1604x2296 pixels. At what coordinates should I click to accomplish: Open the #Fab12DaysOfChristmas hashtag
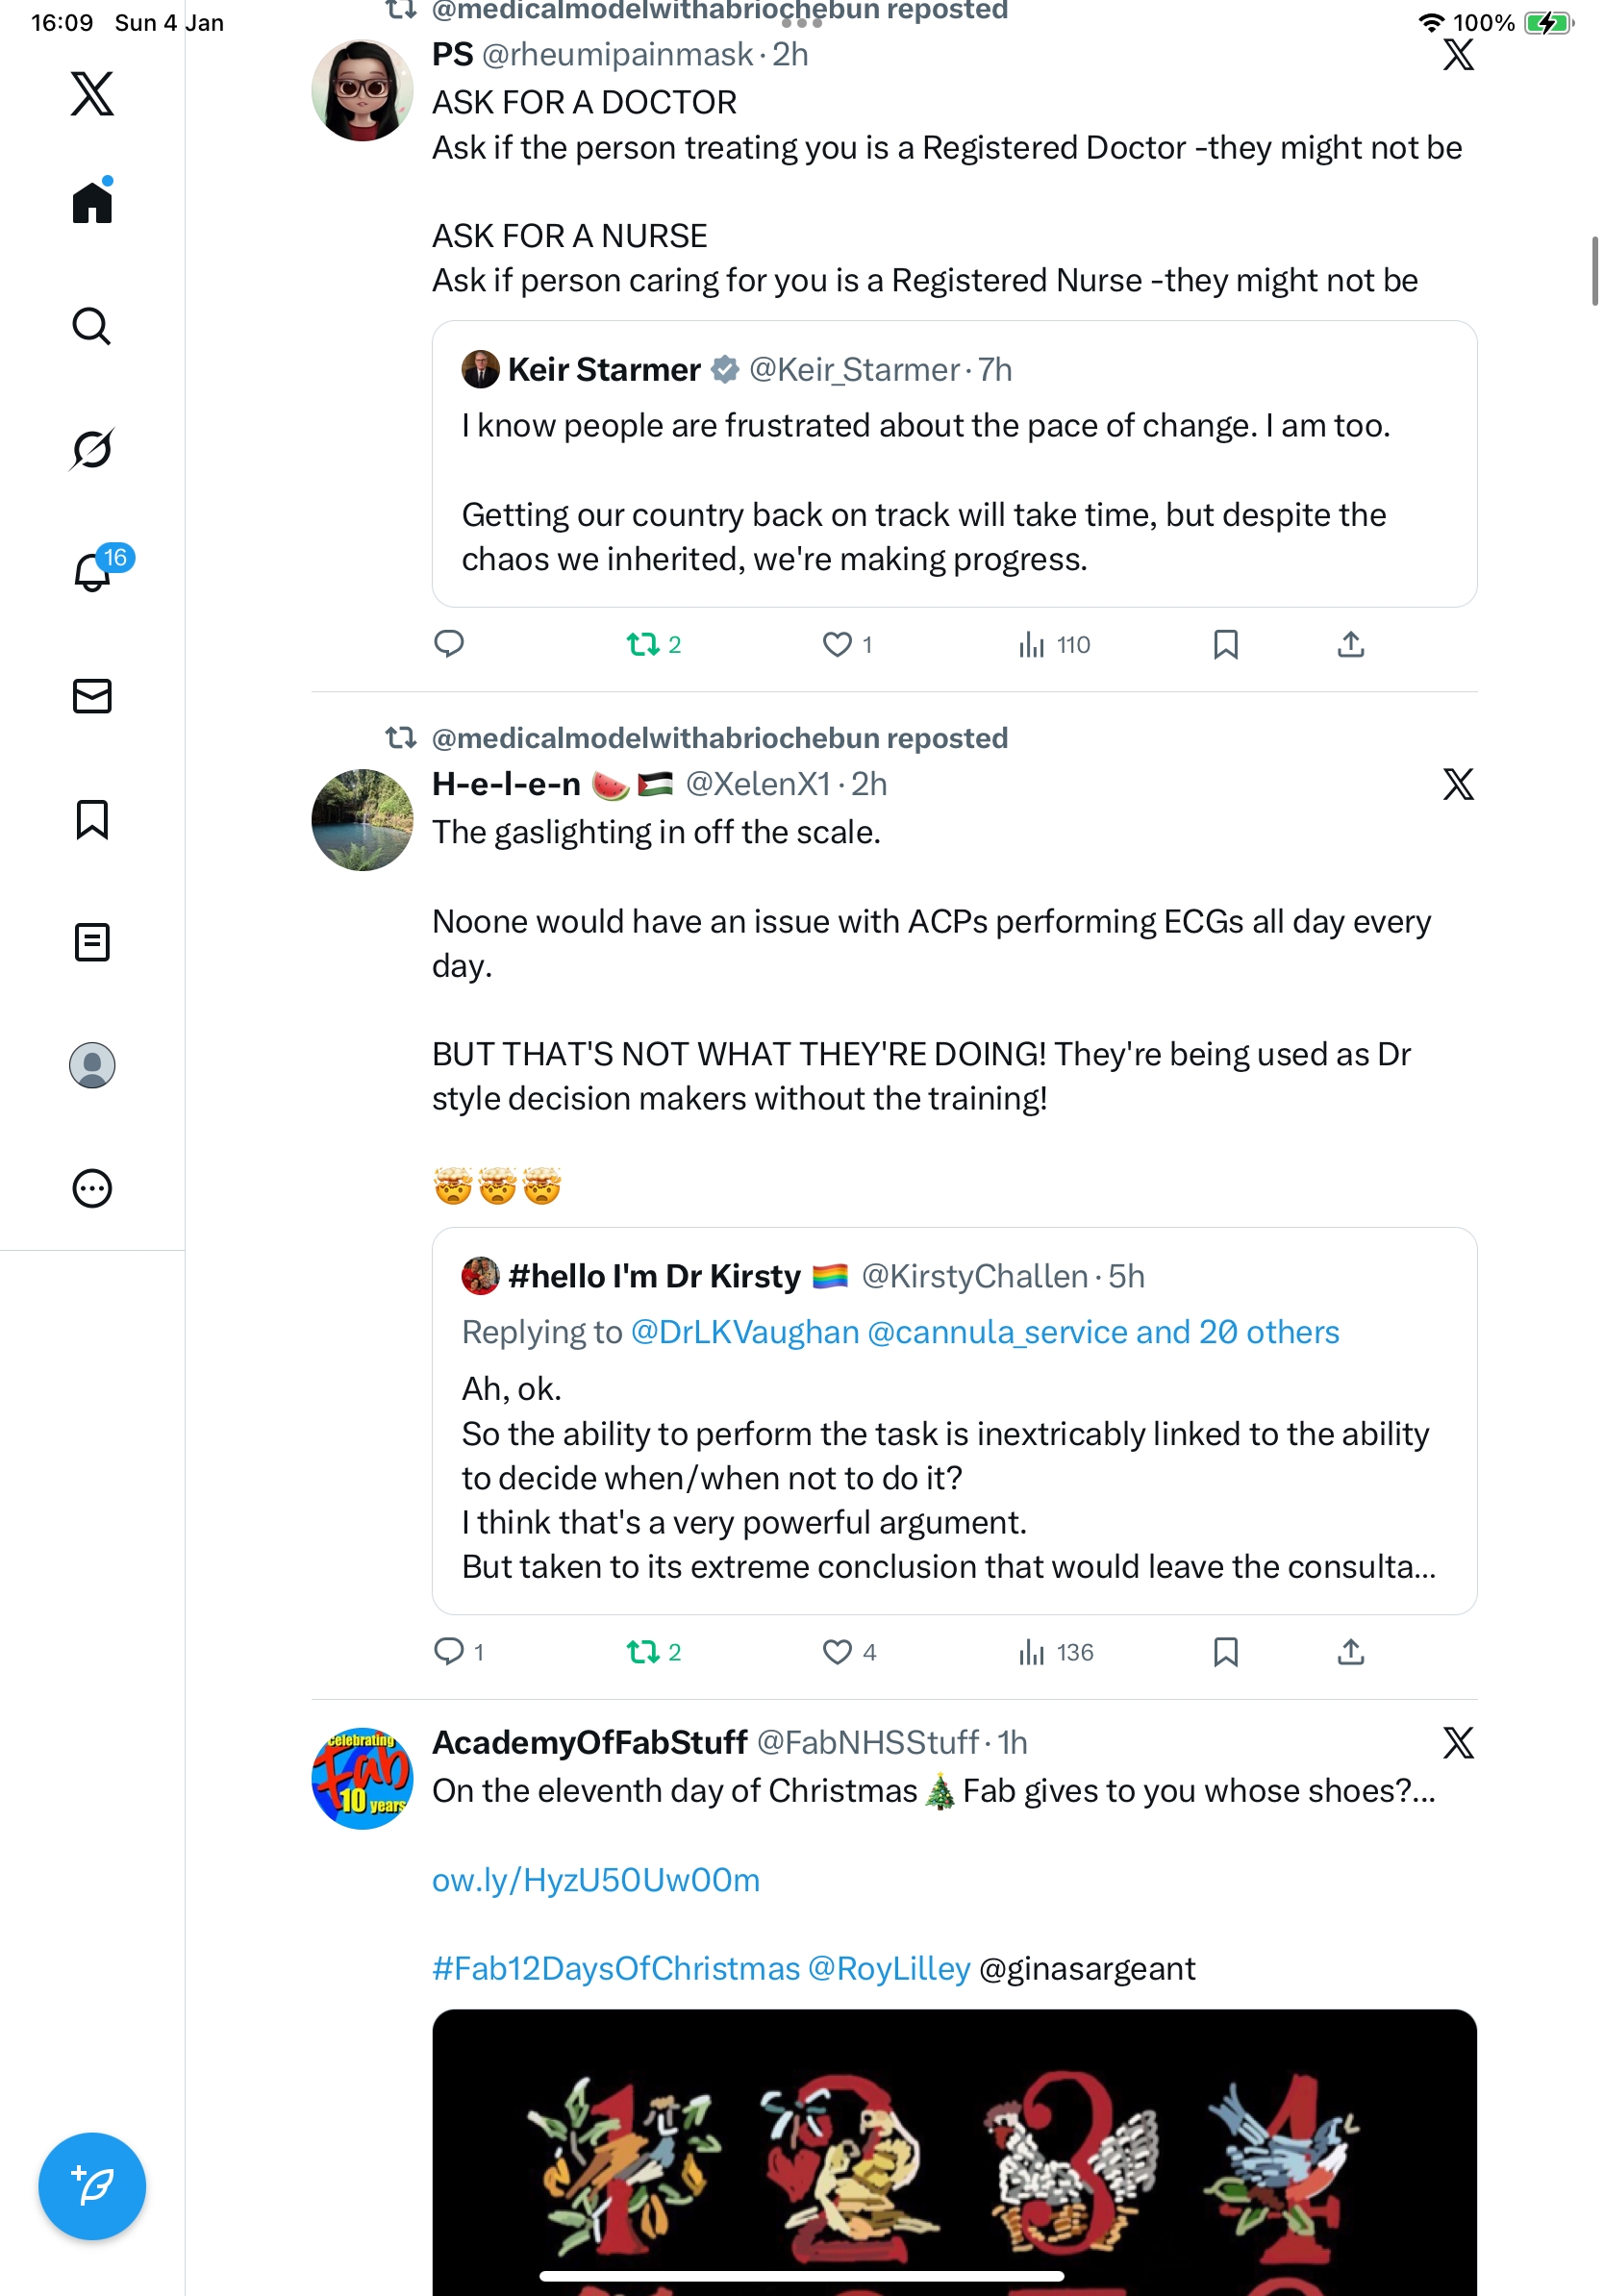616,1968
